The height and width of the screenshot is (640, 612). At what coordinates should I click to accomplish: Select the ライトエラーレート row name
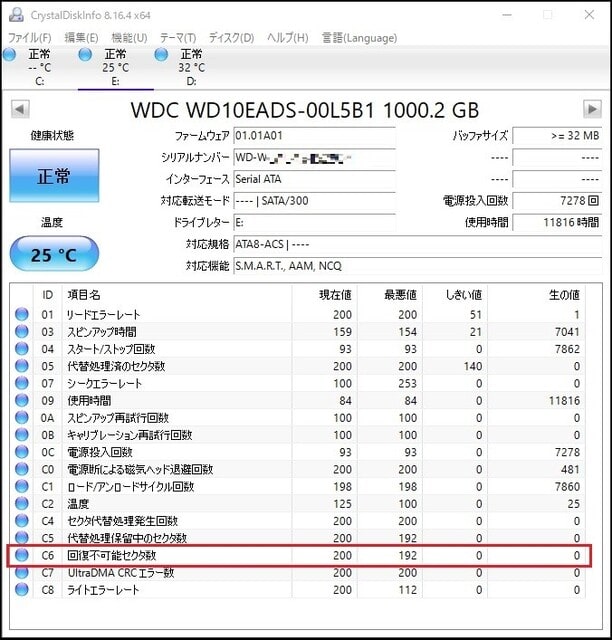103,590
